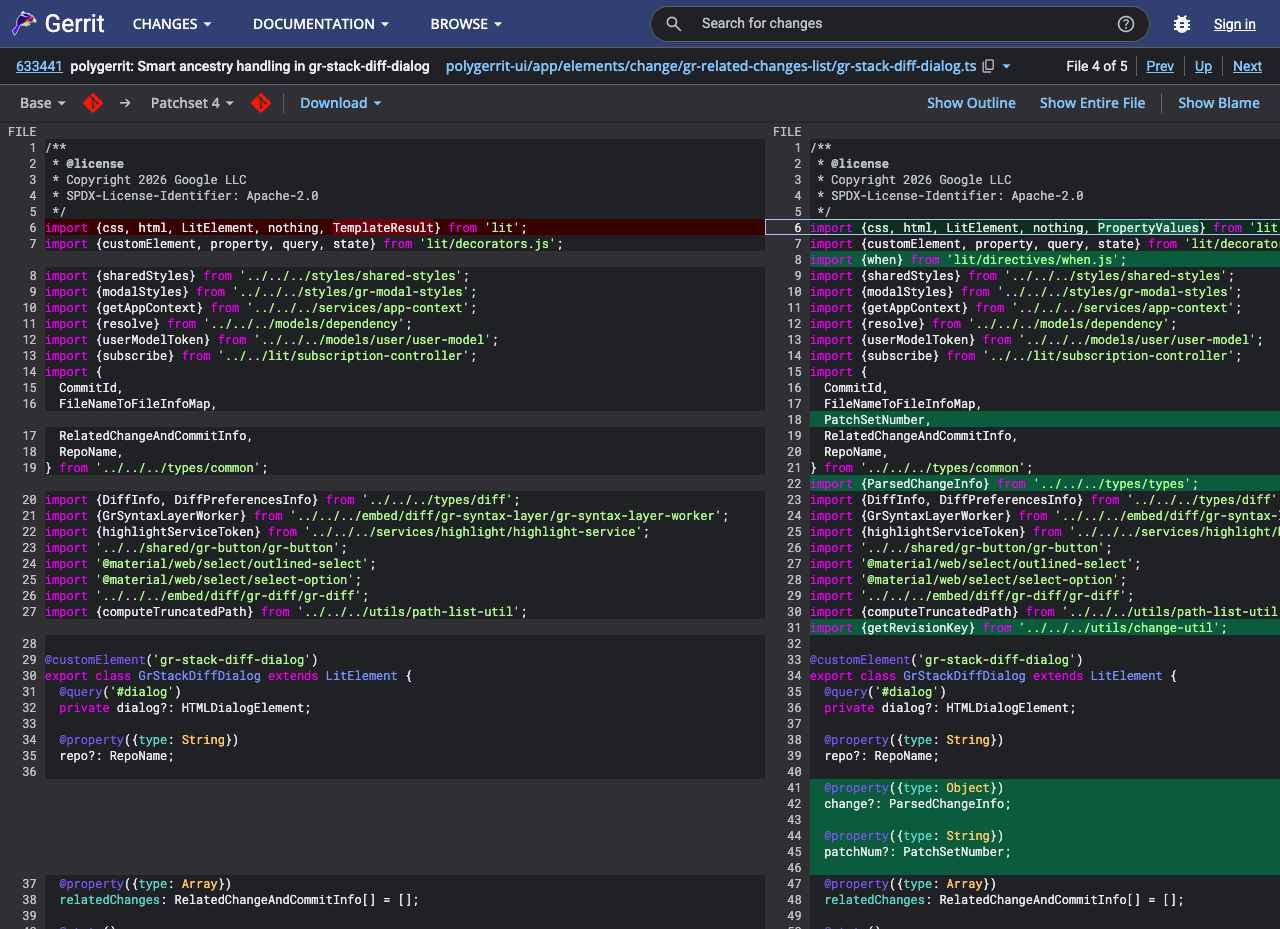Image resolution: width=1280 pixels, height=929 pixels.
Task: Open the Download dropdown
Action: (x=341, y=103)
